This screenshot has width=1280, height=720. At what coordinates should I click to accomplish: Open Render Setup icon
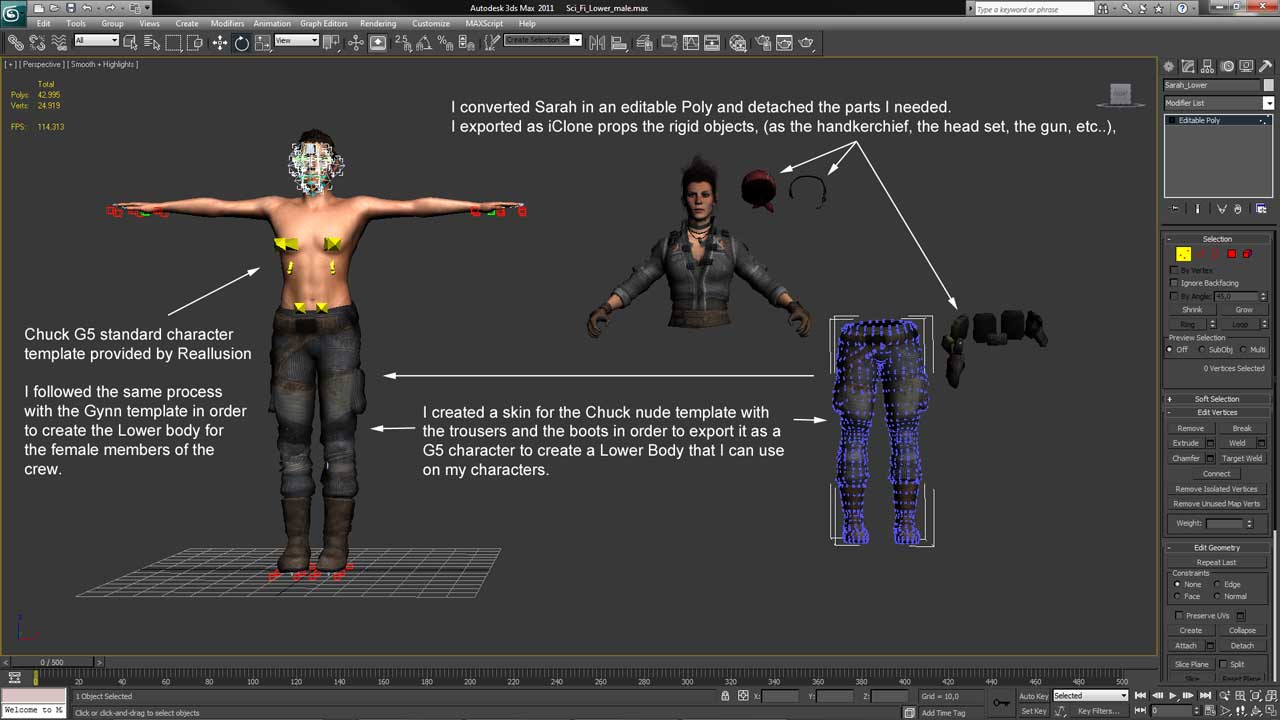pos(761,42)
